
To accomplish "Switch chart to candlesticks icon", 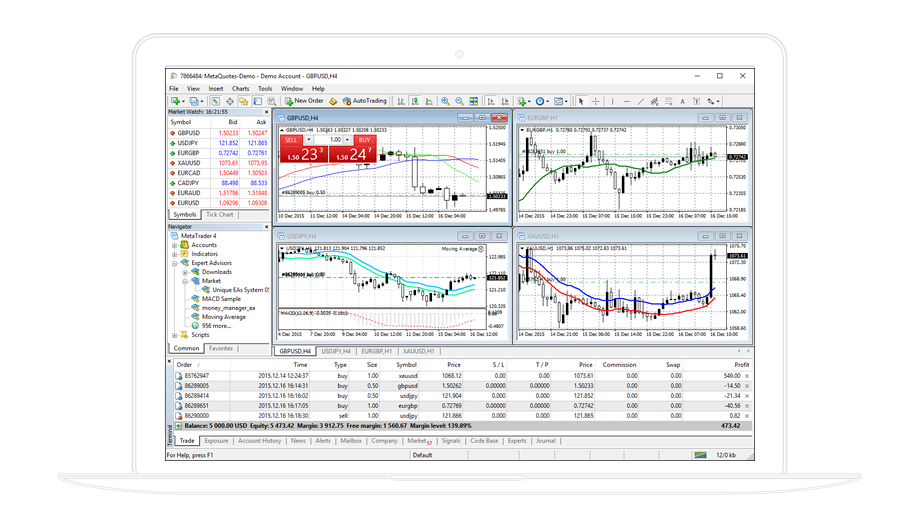I will click(x=415, y=101).
